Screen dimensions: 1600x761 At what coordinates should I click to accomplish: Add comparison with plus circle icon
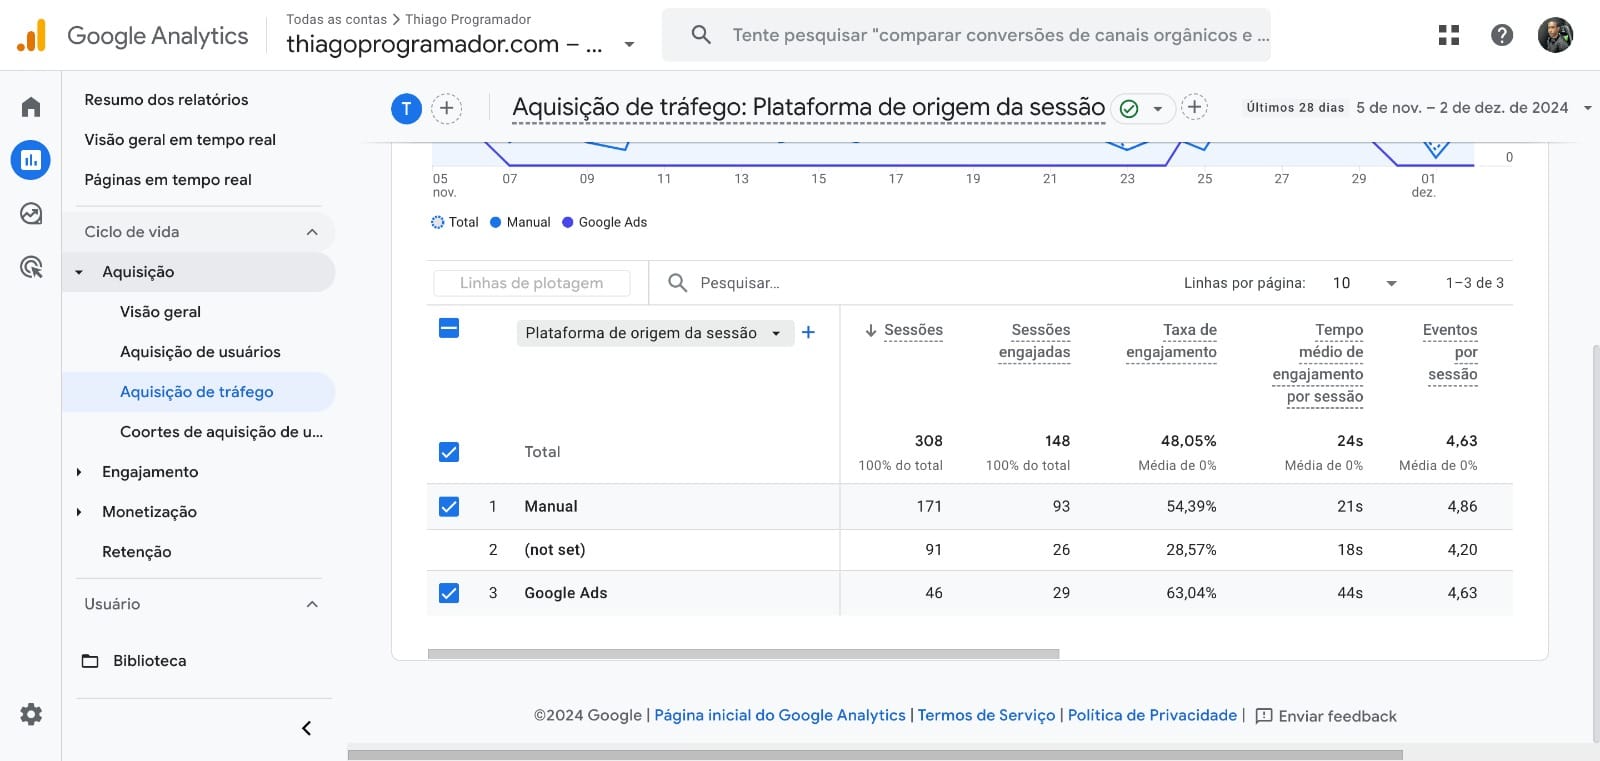point(447,108)
